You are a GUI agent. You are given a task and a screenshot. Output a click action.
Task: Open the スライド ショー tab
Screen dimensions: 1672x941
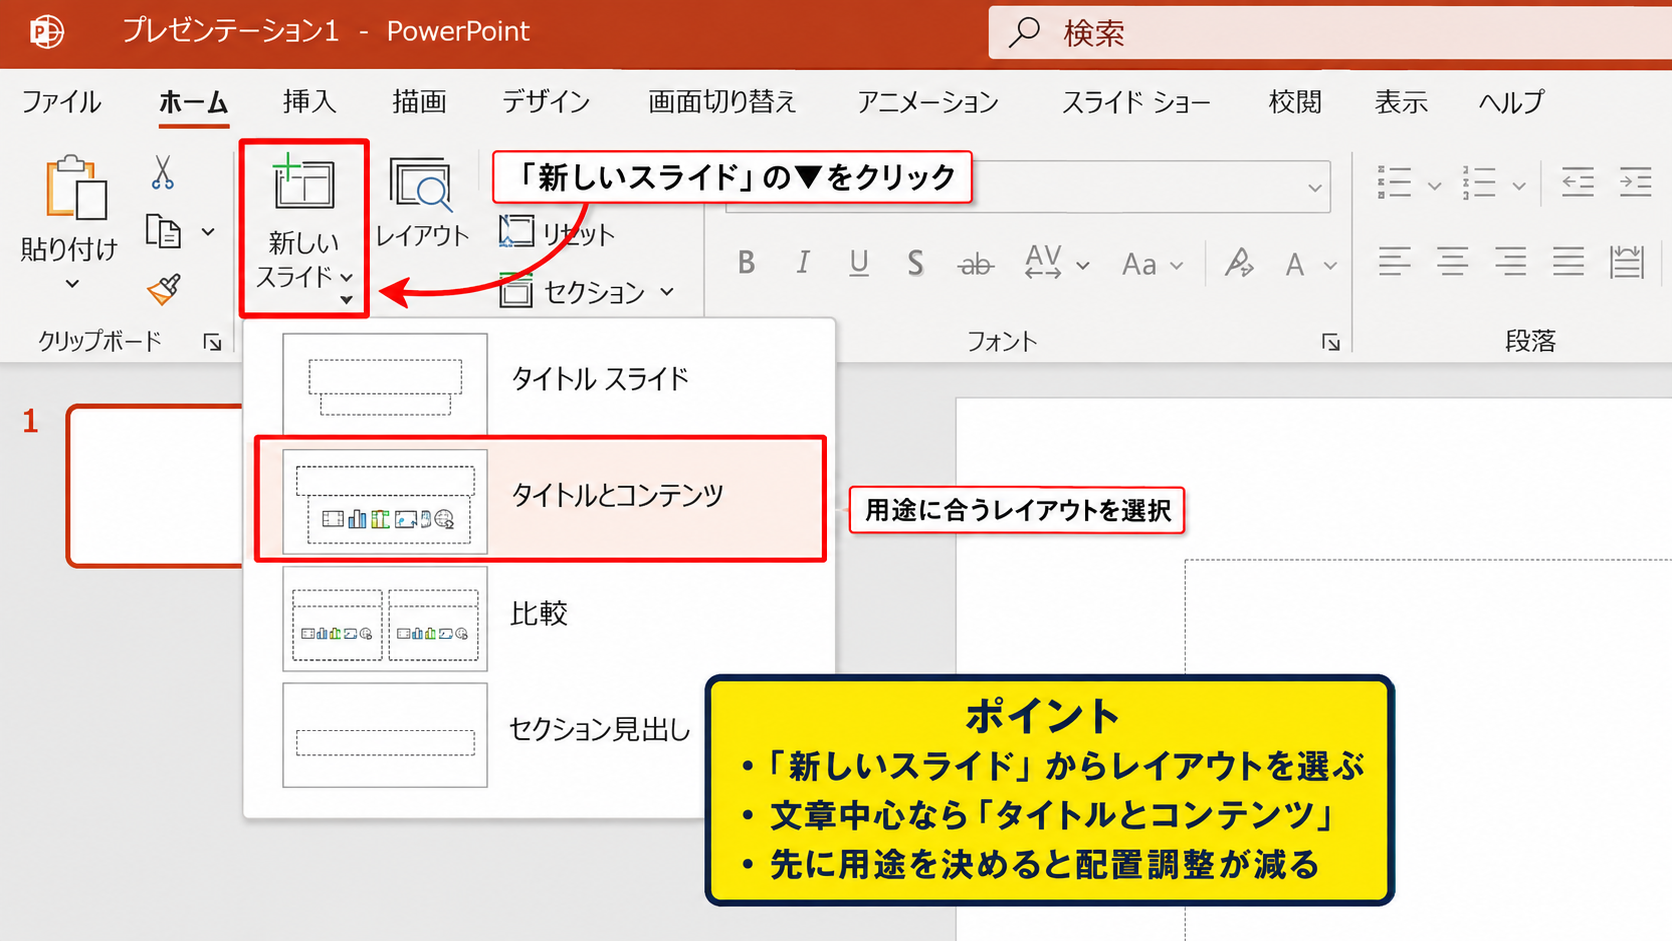(1136, 102)
